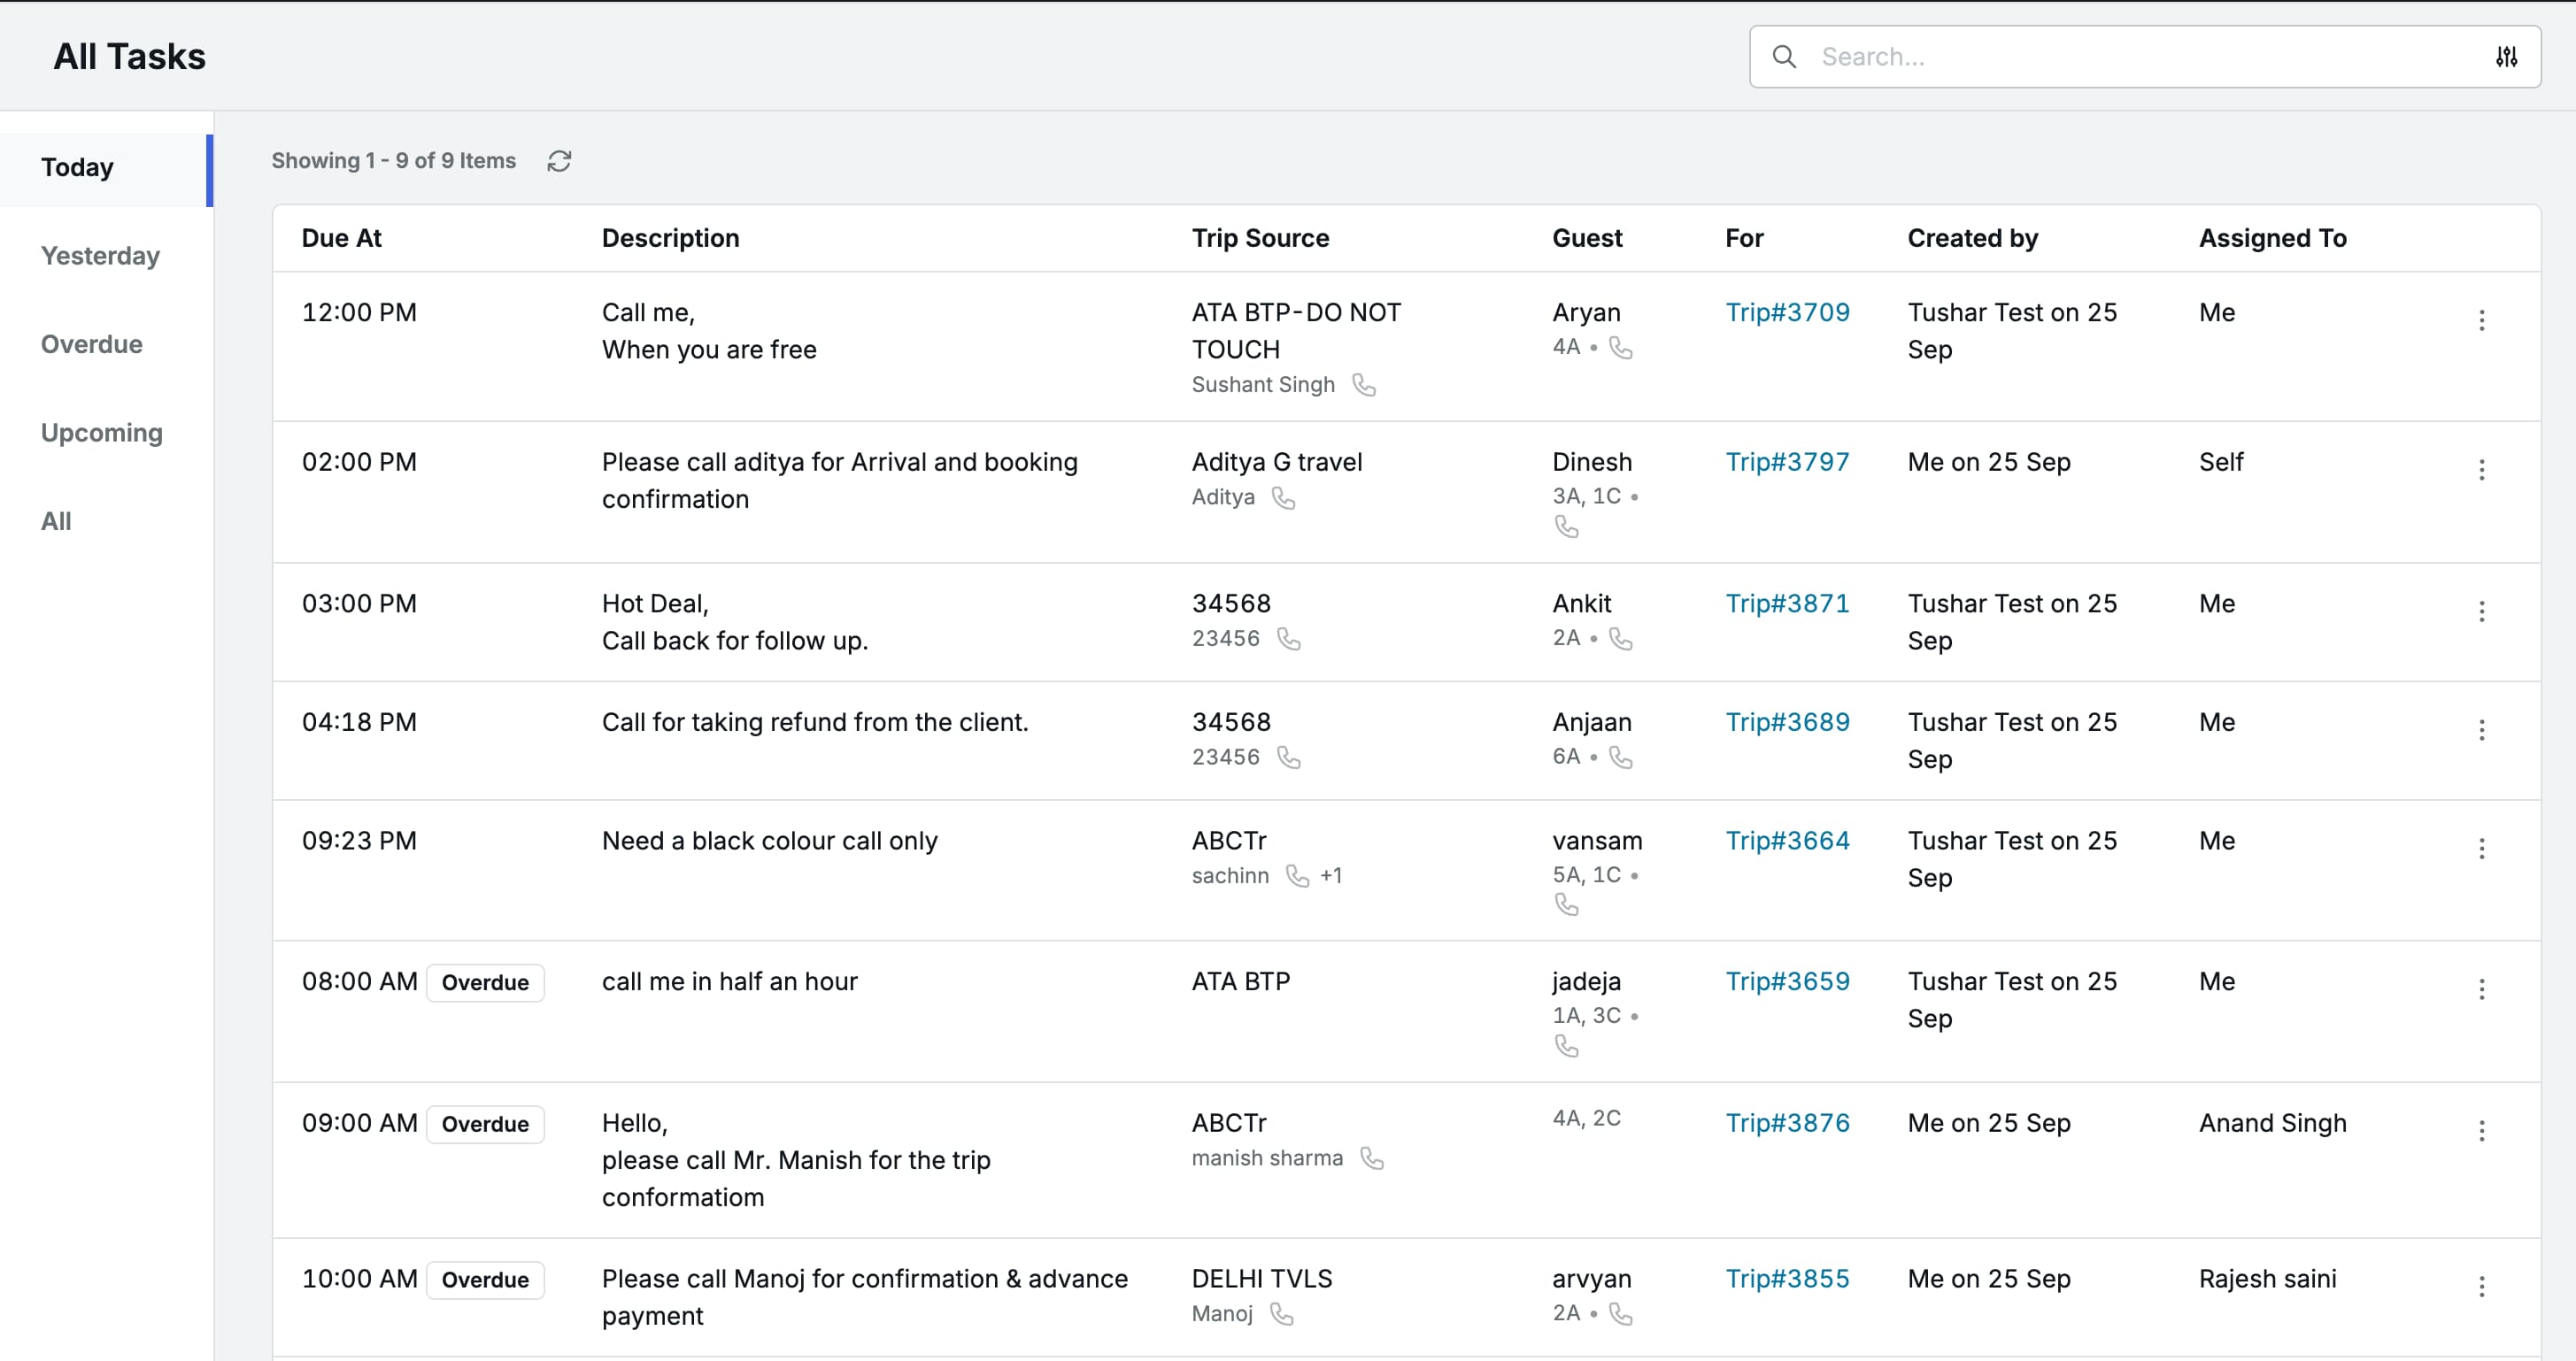2576x1361 pixels.
Task: Open actions menu for Rajesh saini's task
Action: click(2483, 1287)
